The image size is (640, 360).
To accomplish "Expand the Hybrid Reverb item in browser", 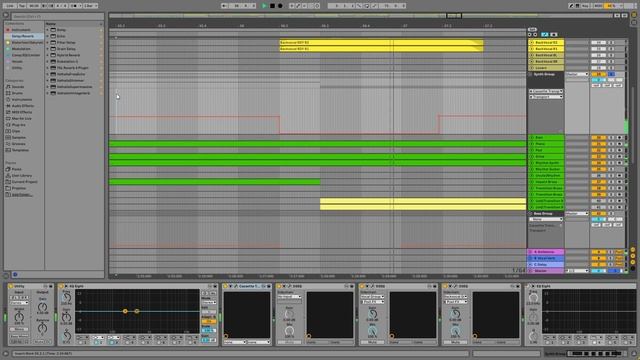I will click(x=47, y=55).
